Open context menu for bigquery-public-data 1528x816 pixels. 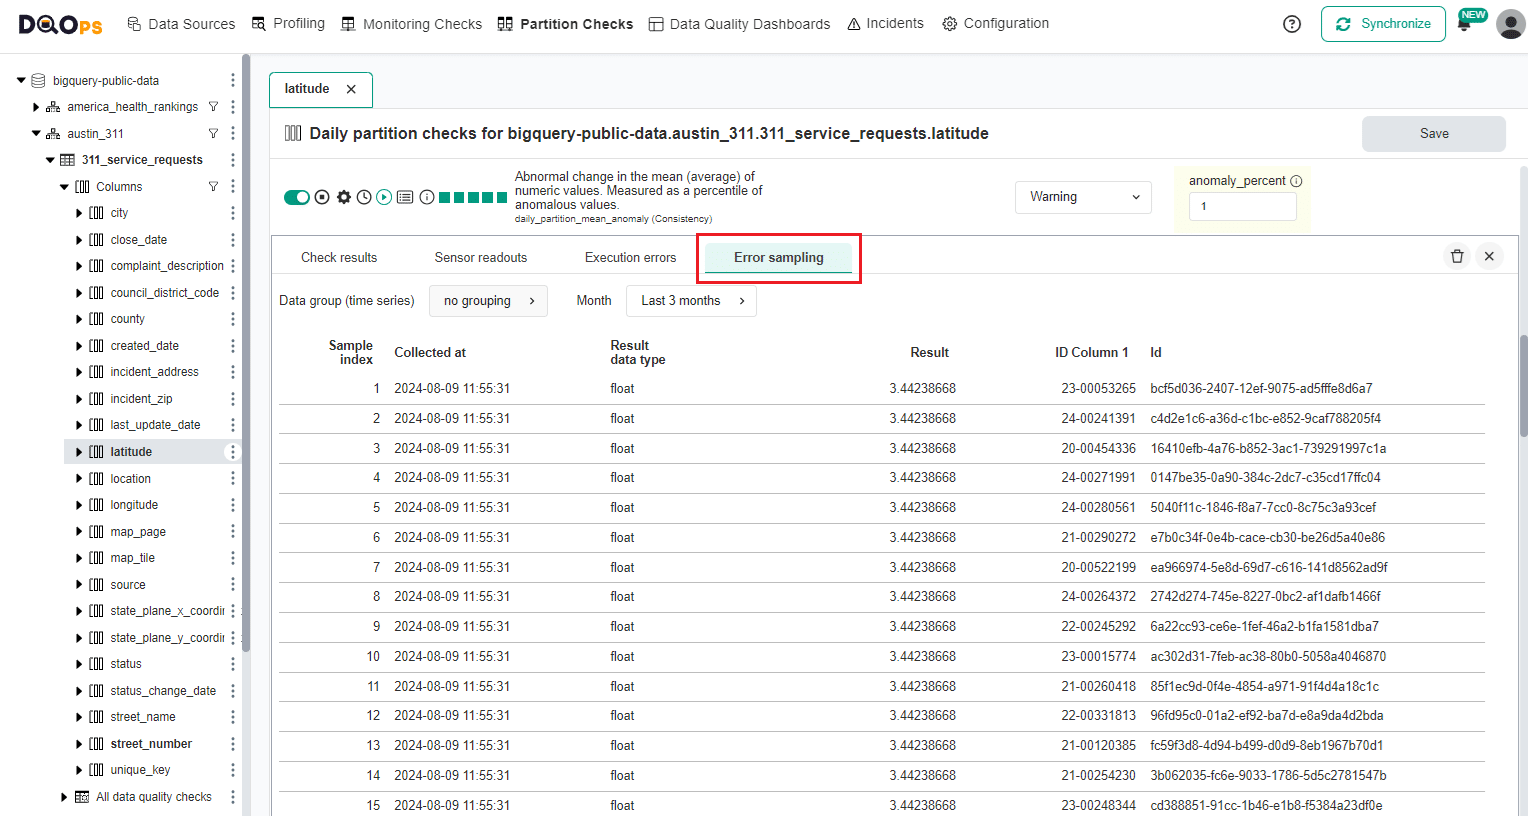click(x=233, y=80)
